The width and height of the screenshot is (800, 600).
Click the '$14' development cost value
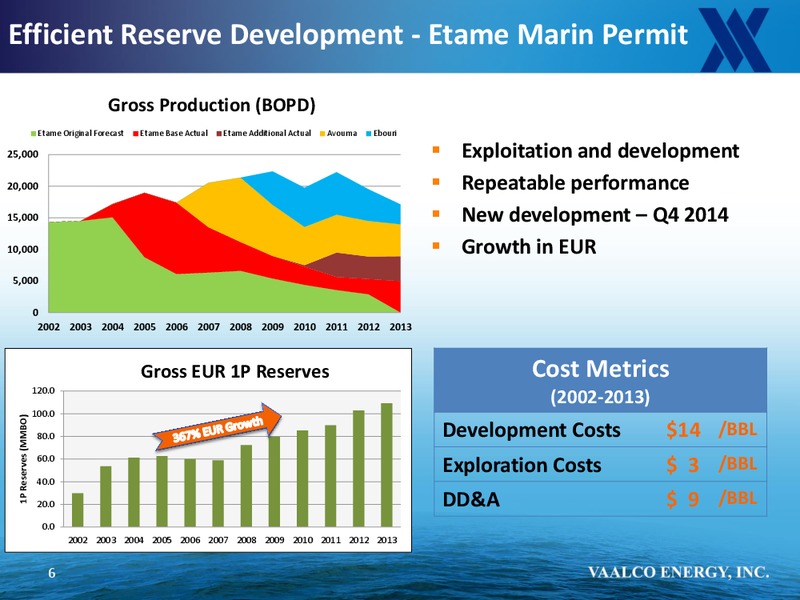click(x=683, y=430)
